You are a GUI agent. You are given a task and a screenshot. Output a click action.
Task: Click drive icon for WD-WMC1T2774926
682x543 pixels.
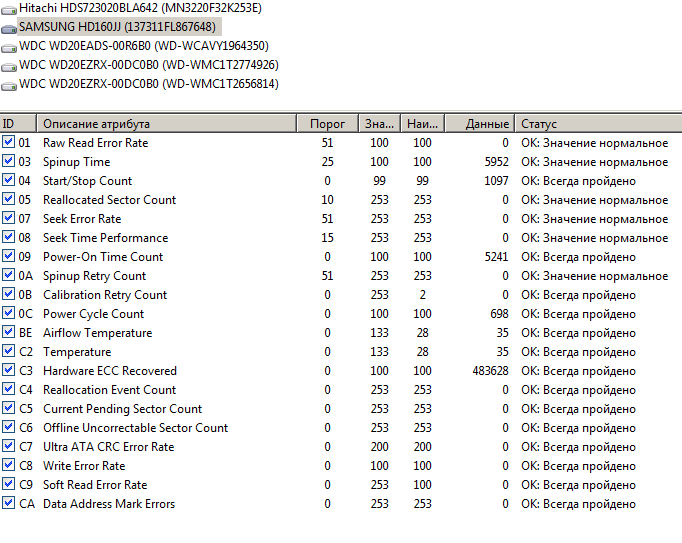[x=9, y=67]
